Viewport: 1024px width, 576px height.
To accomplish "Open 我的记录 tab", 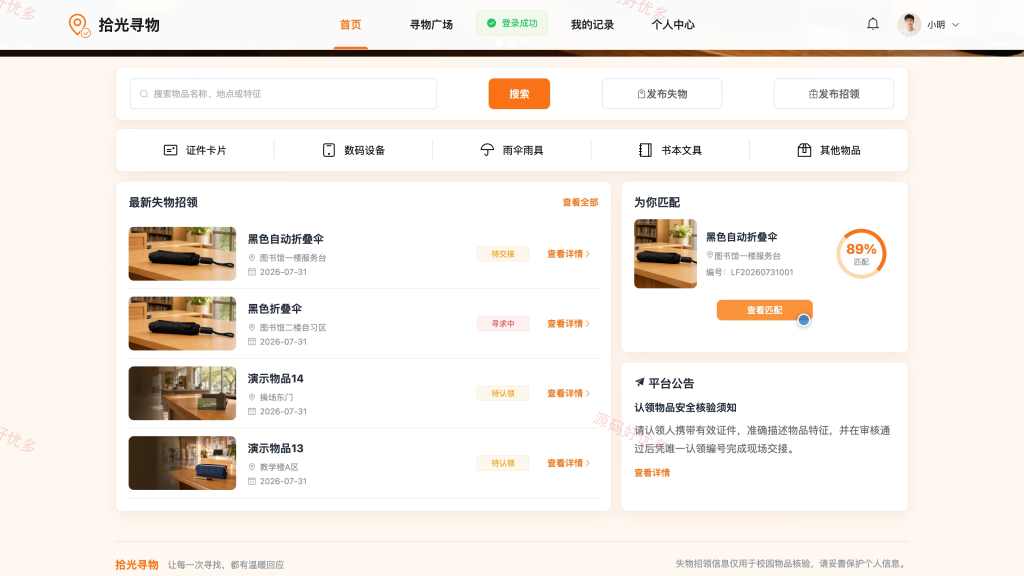I will 592,25.
